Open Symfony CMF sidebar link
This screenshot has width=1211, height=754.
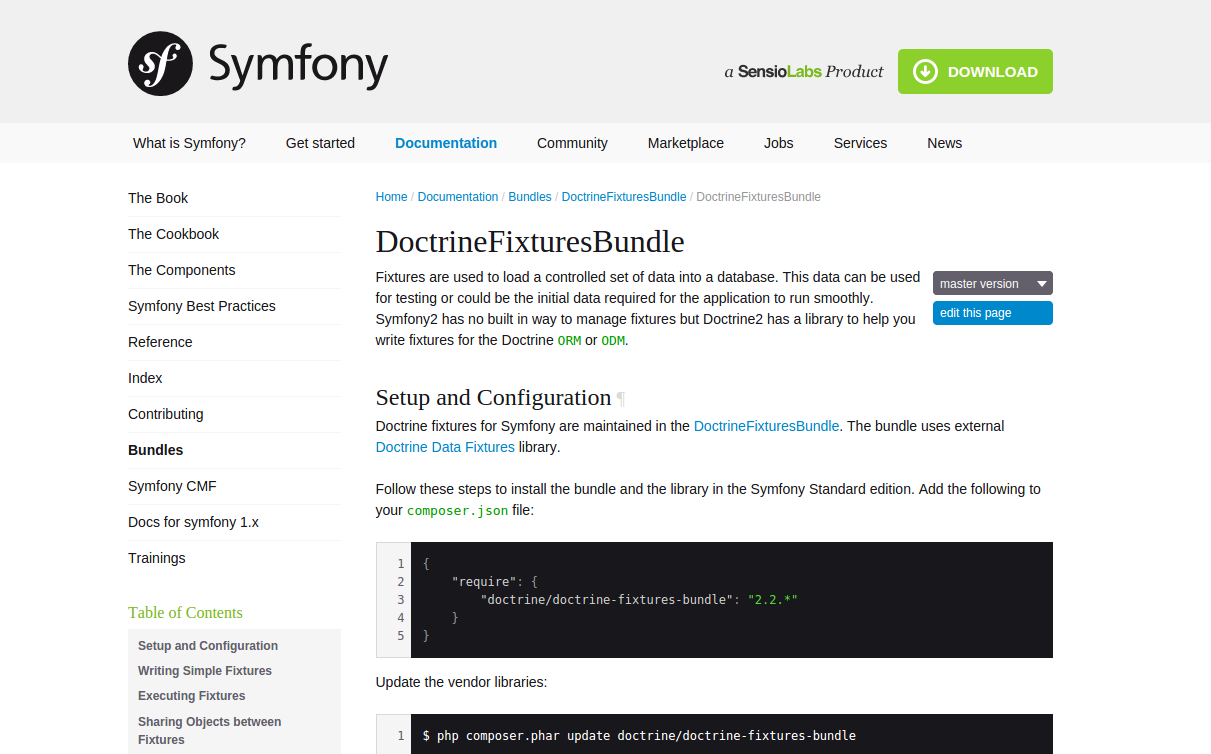pyautogui.click(x=172, y=486)
